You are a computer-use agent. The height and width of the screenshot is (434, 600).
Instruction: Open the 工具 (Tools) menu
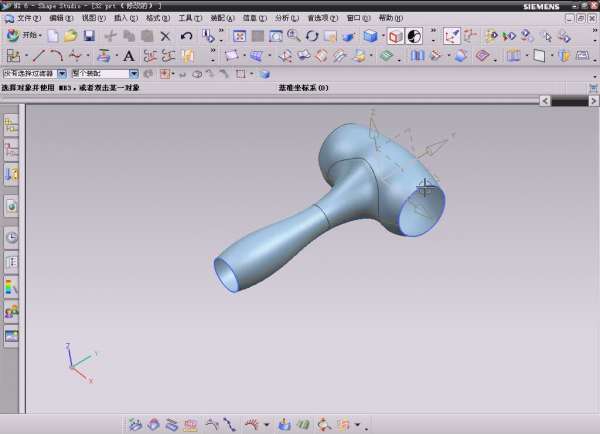click(x=190, y=18)
